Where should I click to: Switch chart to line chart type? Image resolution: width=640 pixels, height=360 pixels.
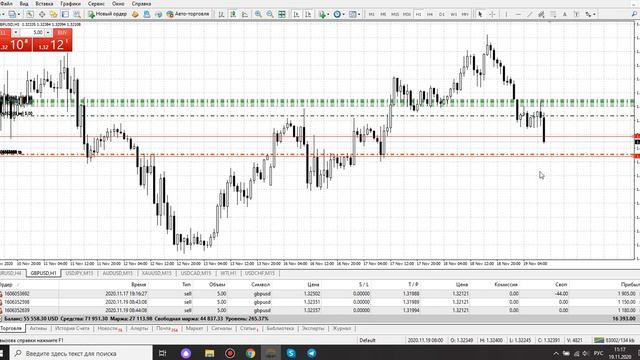pos(244,14)
